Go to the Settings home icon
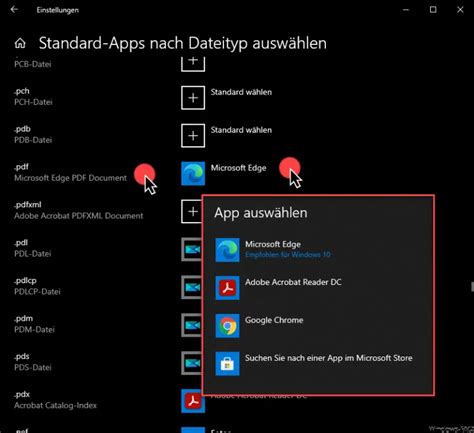The width and height of the screenshot is (474, 433). point(20,43)
